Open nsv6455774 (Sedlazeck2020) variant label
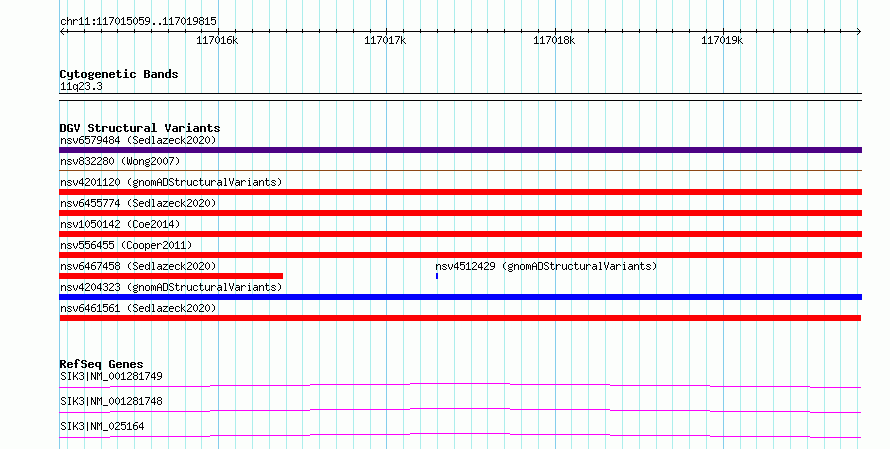The image size is (890, 449). coord(138,203)
